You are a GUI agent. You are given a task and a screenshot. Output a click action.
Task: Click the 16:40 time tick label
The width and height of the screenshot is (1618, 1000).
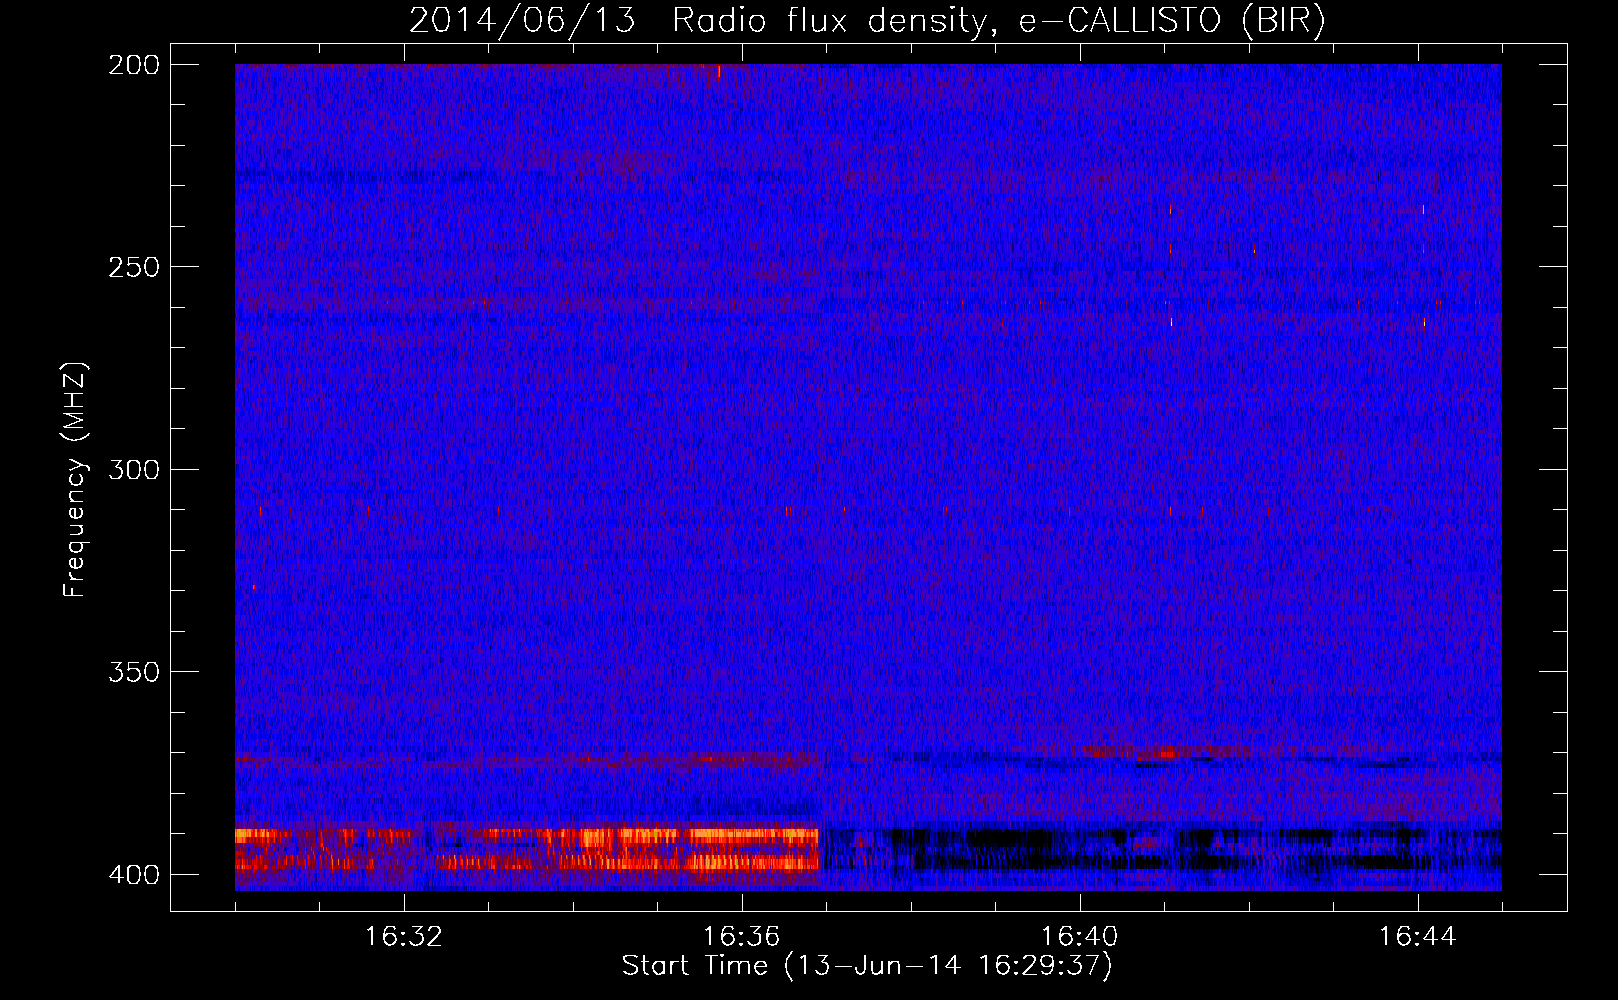pyautogui.click(x=1080, y=937)
